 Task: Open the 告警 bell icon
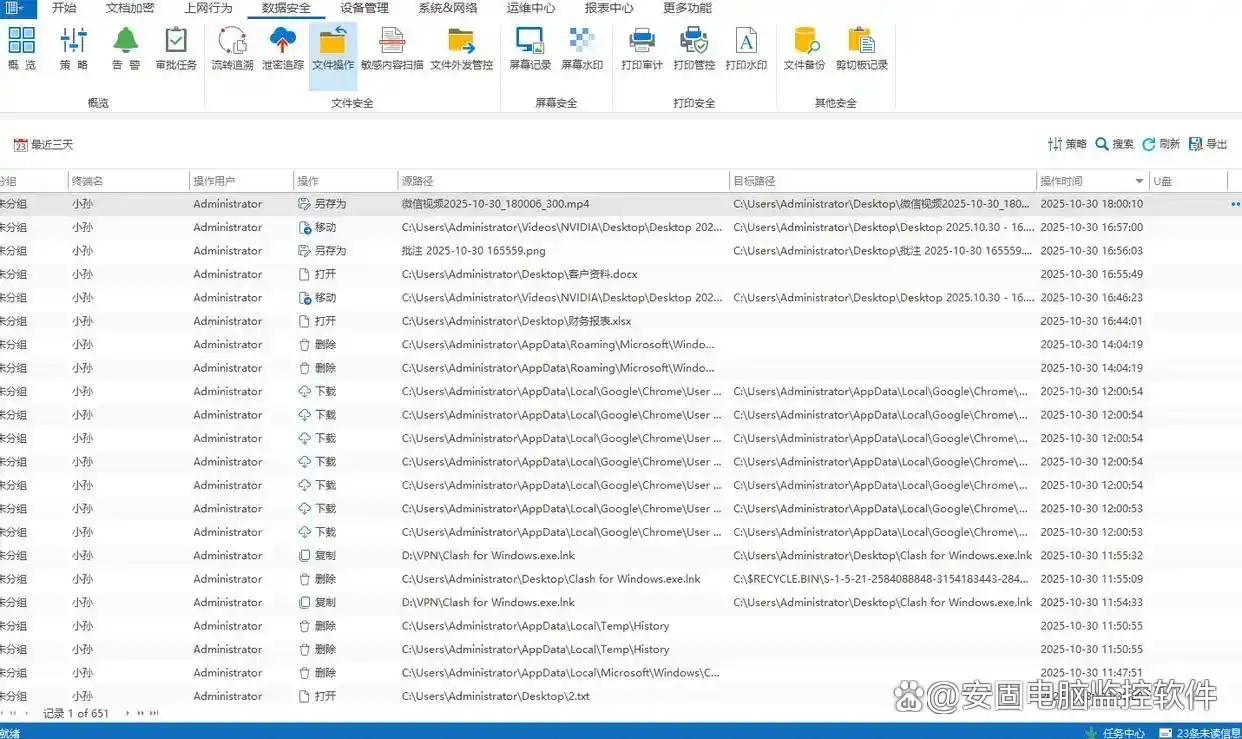coord(125,42)
